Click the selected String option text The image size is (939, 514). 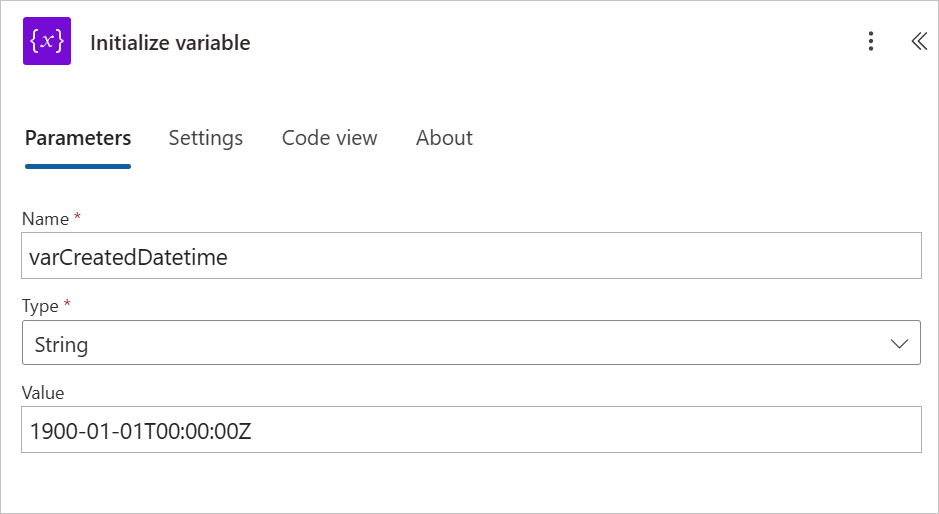(x=61, y=345)
